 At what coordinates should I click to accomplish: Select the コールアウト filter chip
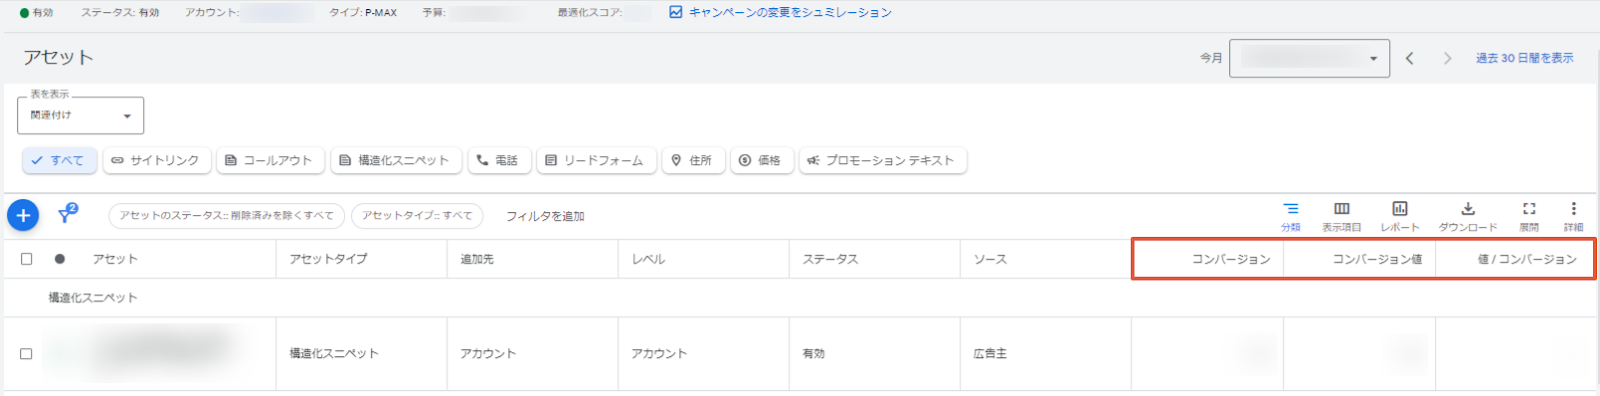(270, 160)
